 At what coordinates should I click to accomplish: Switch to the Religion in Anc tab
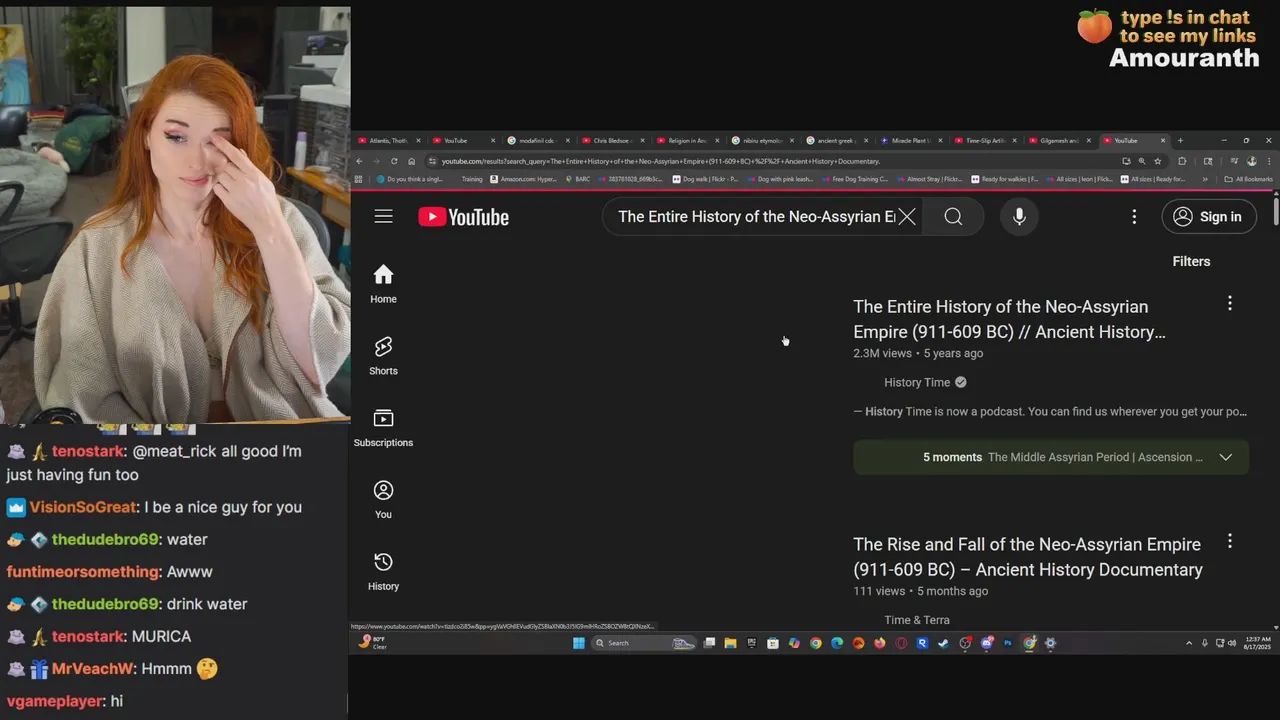point(688,140)
